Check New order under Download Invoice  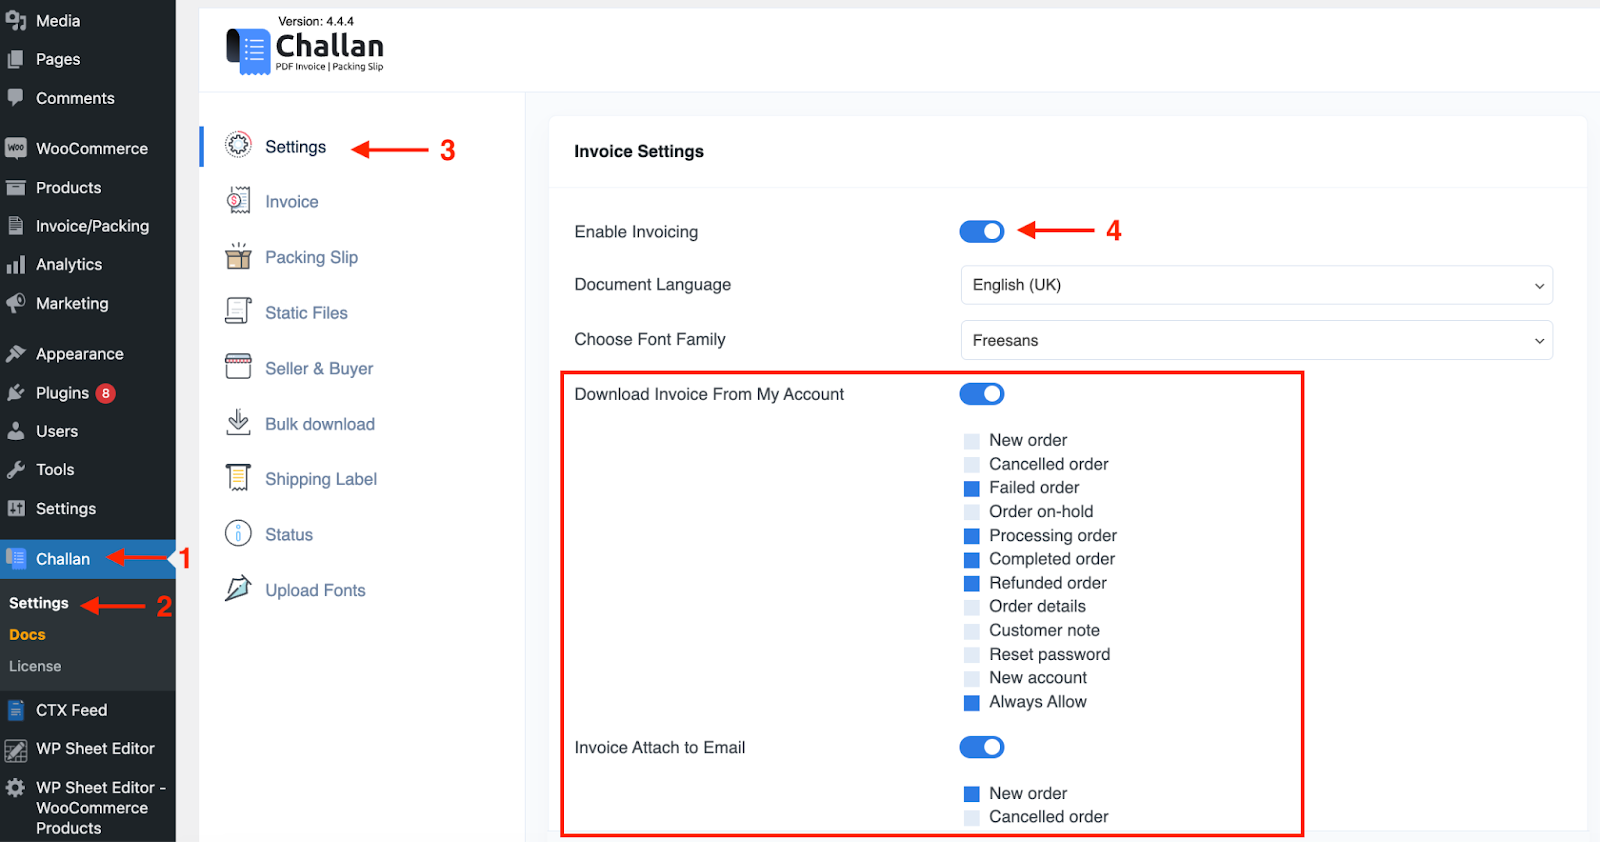pos(971,441)
